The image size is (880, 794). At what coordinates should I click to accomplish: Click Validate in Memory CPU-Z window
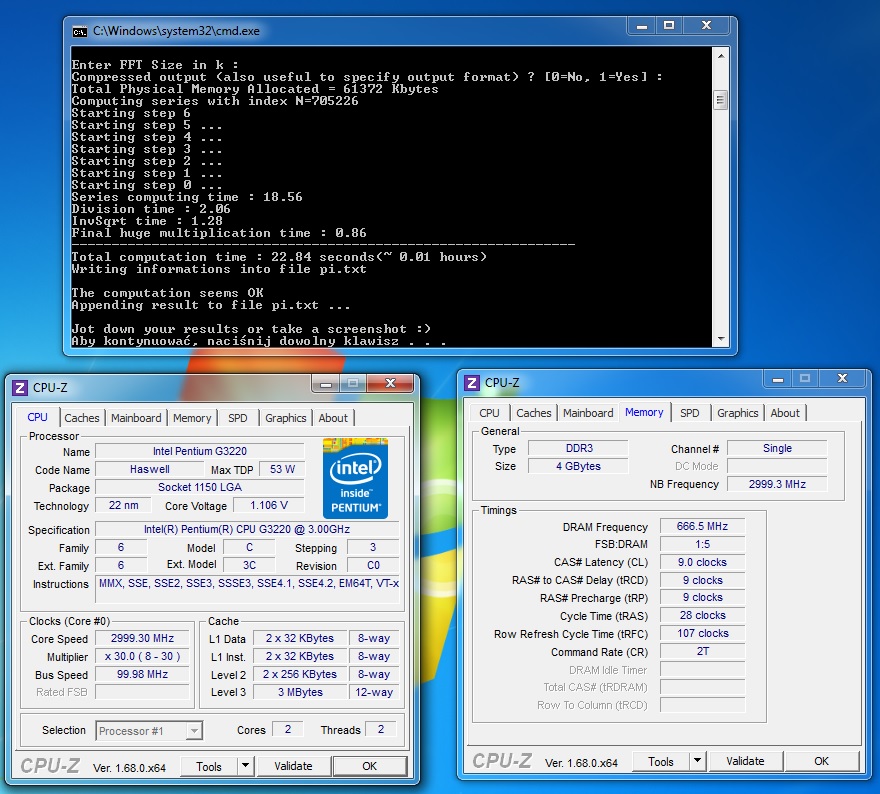pos(745,761)
